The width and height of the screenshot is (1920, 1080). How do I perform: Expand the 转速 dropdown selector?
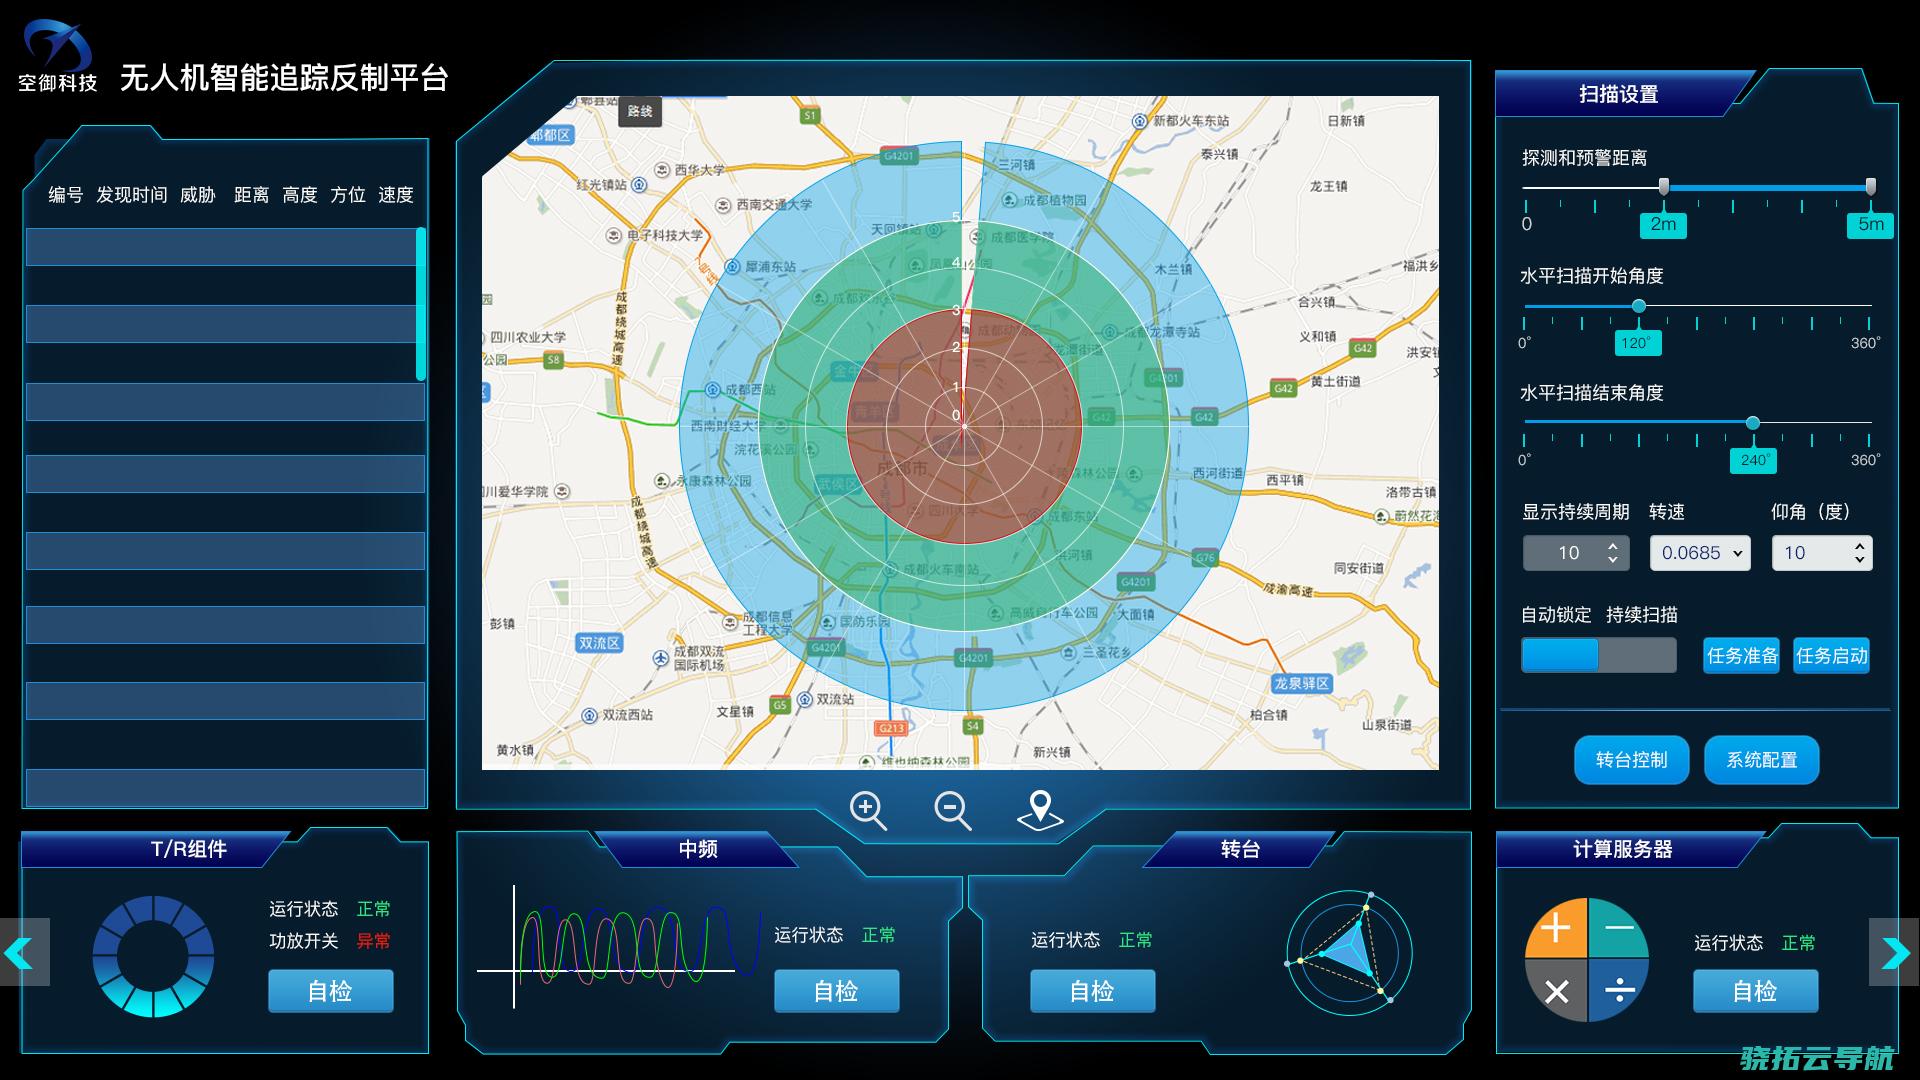click(x=1695, y=554)
